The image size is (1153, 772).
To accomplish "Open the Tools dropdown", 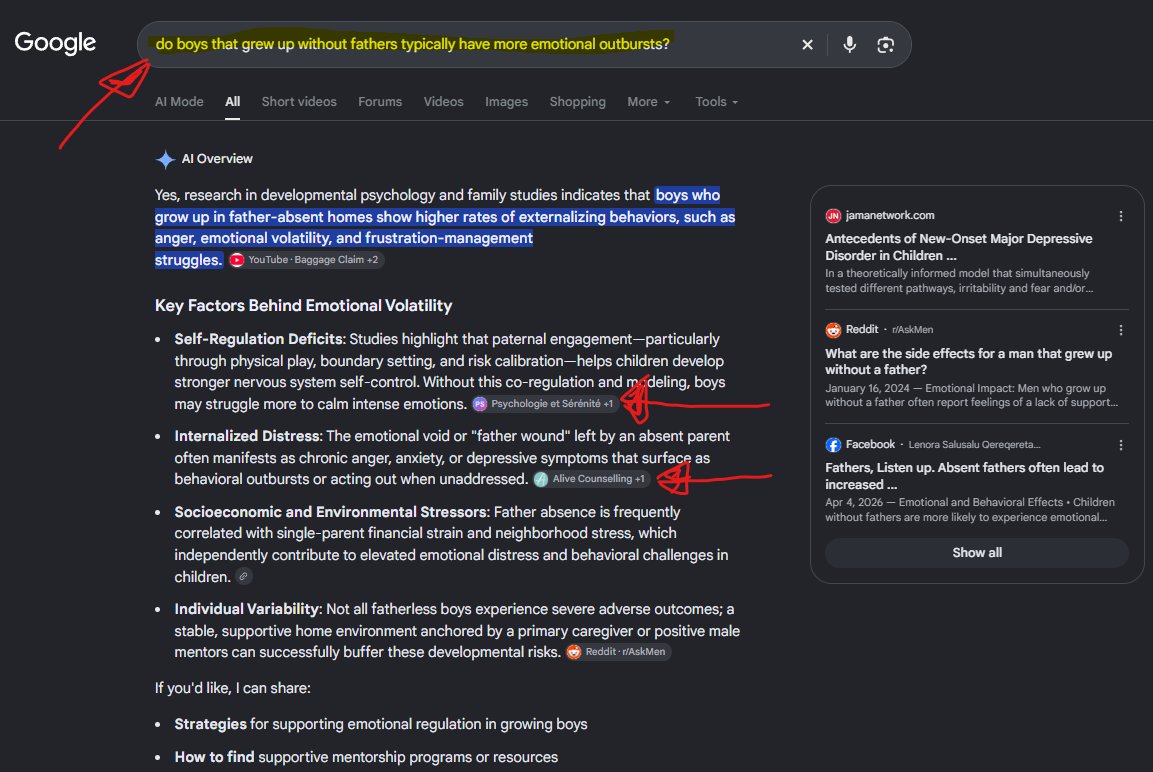I will [716, 101].
